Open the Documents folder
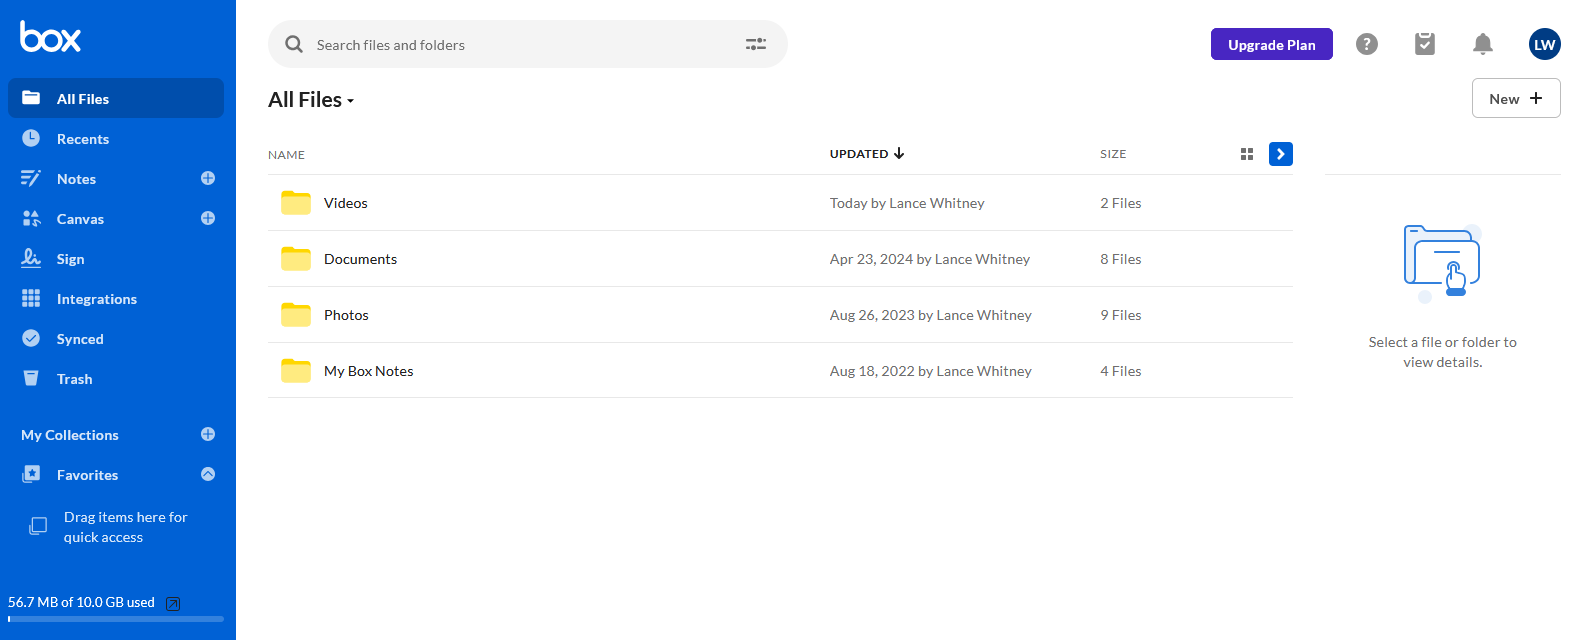Viewport: 1581px width, 640px height. point(360,259)
